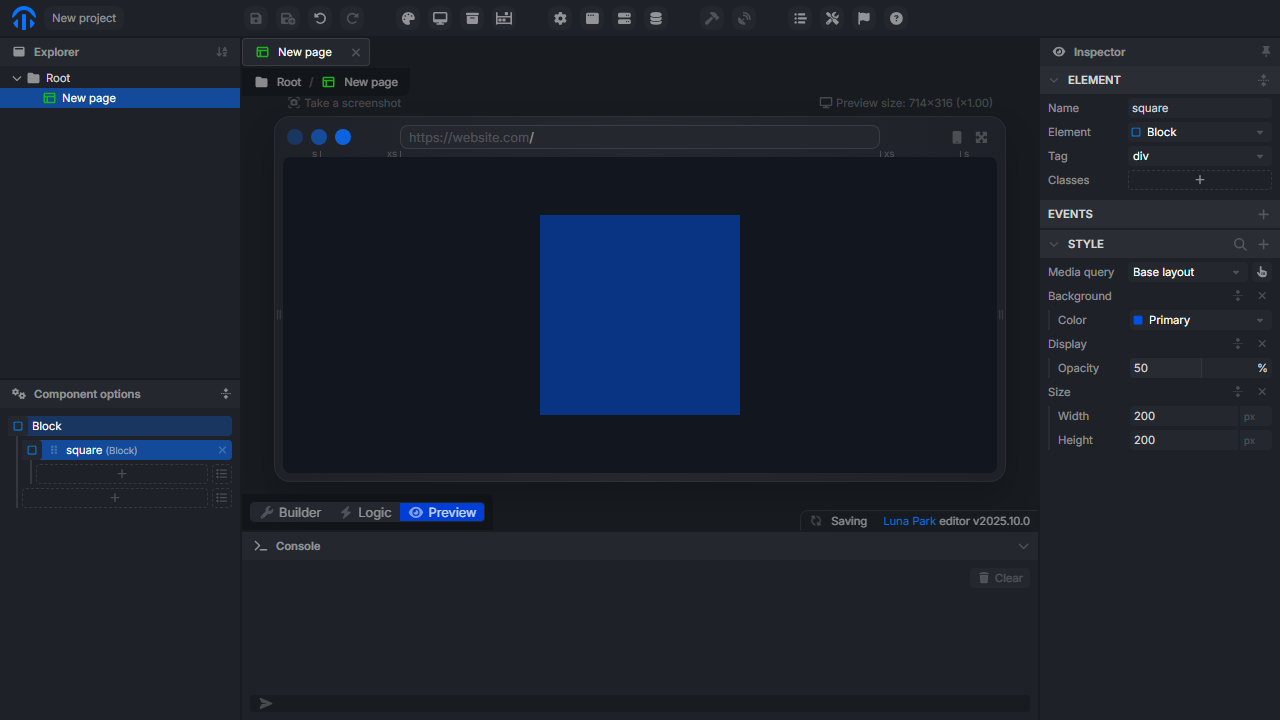The image size is (1280, 720).
Task: Collapse the Console panel chevron
Action: (x=1023, y=546)
